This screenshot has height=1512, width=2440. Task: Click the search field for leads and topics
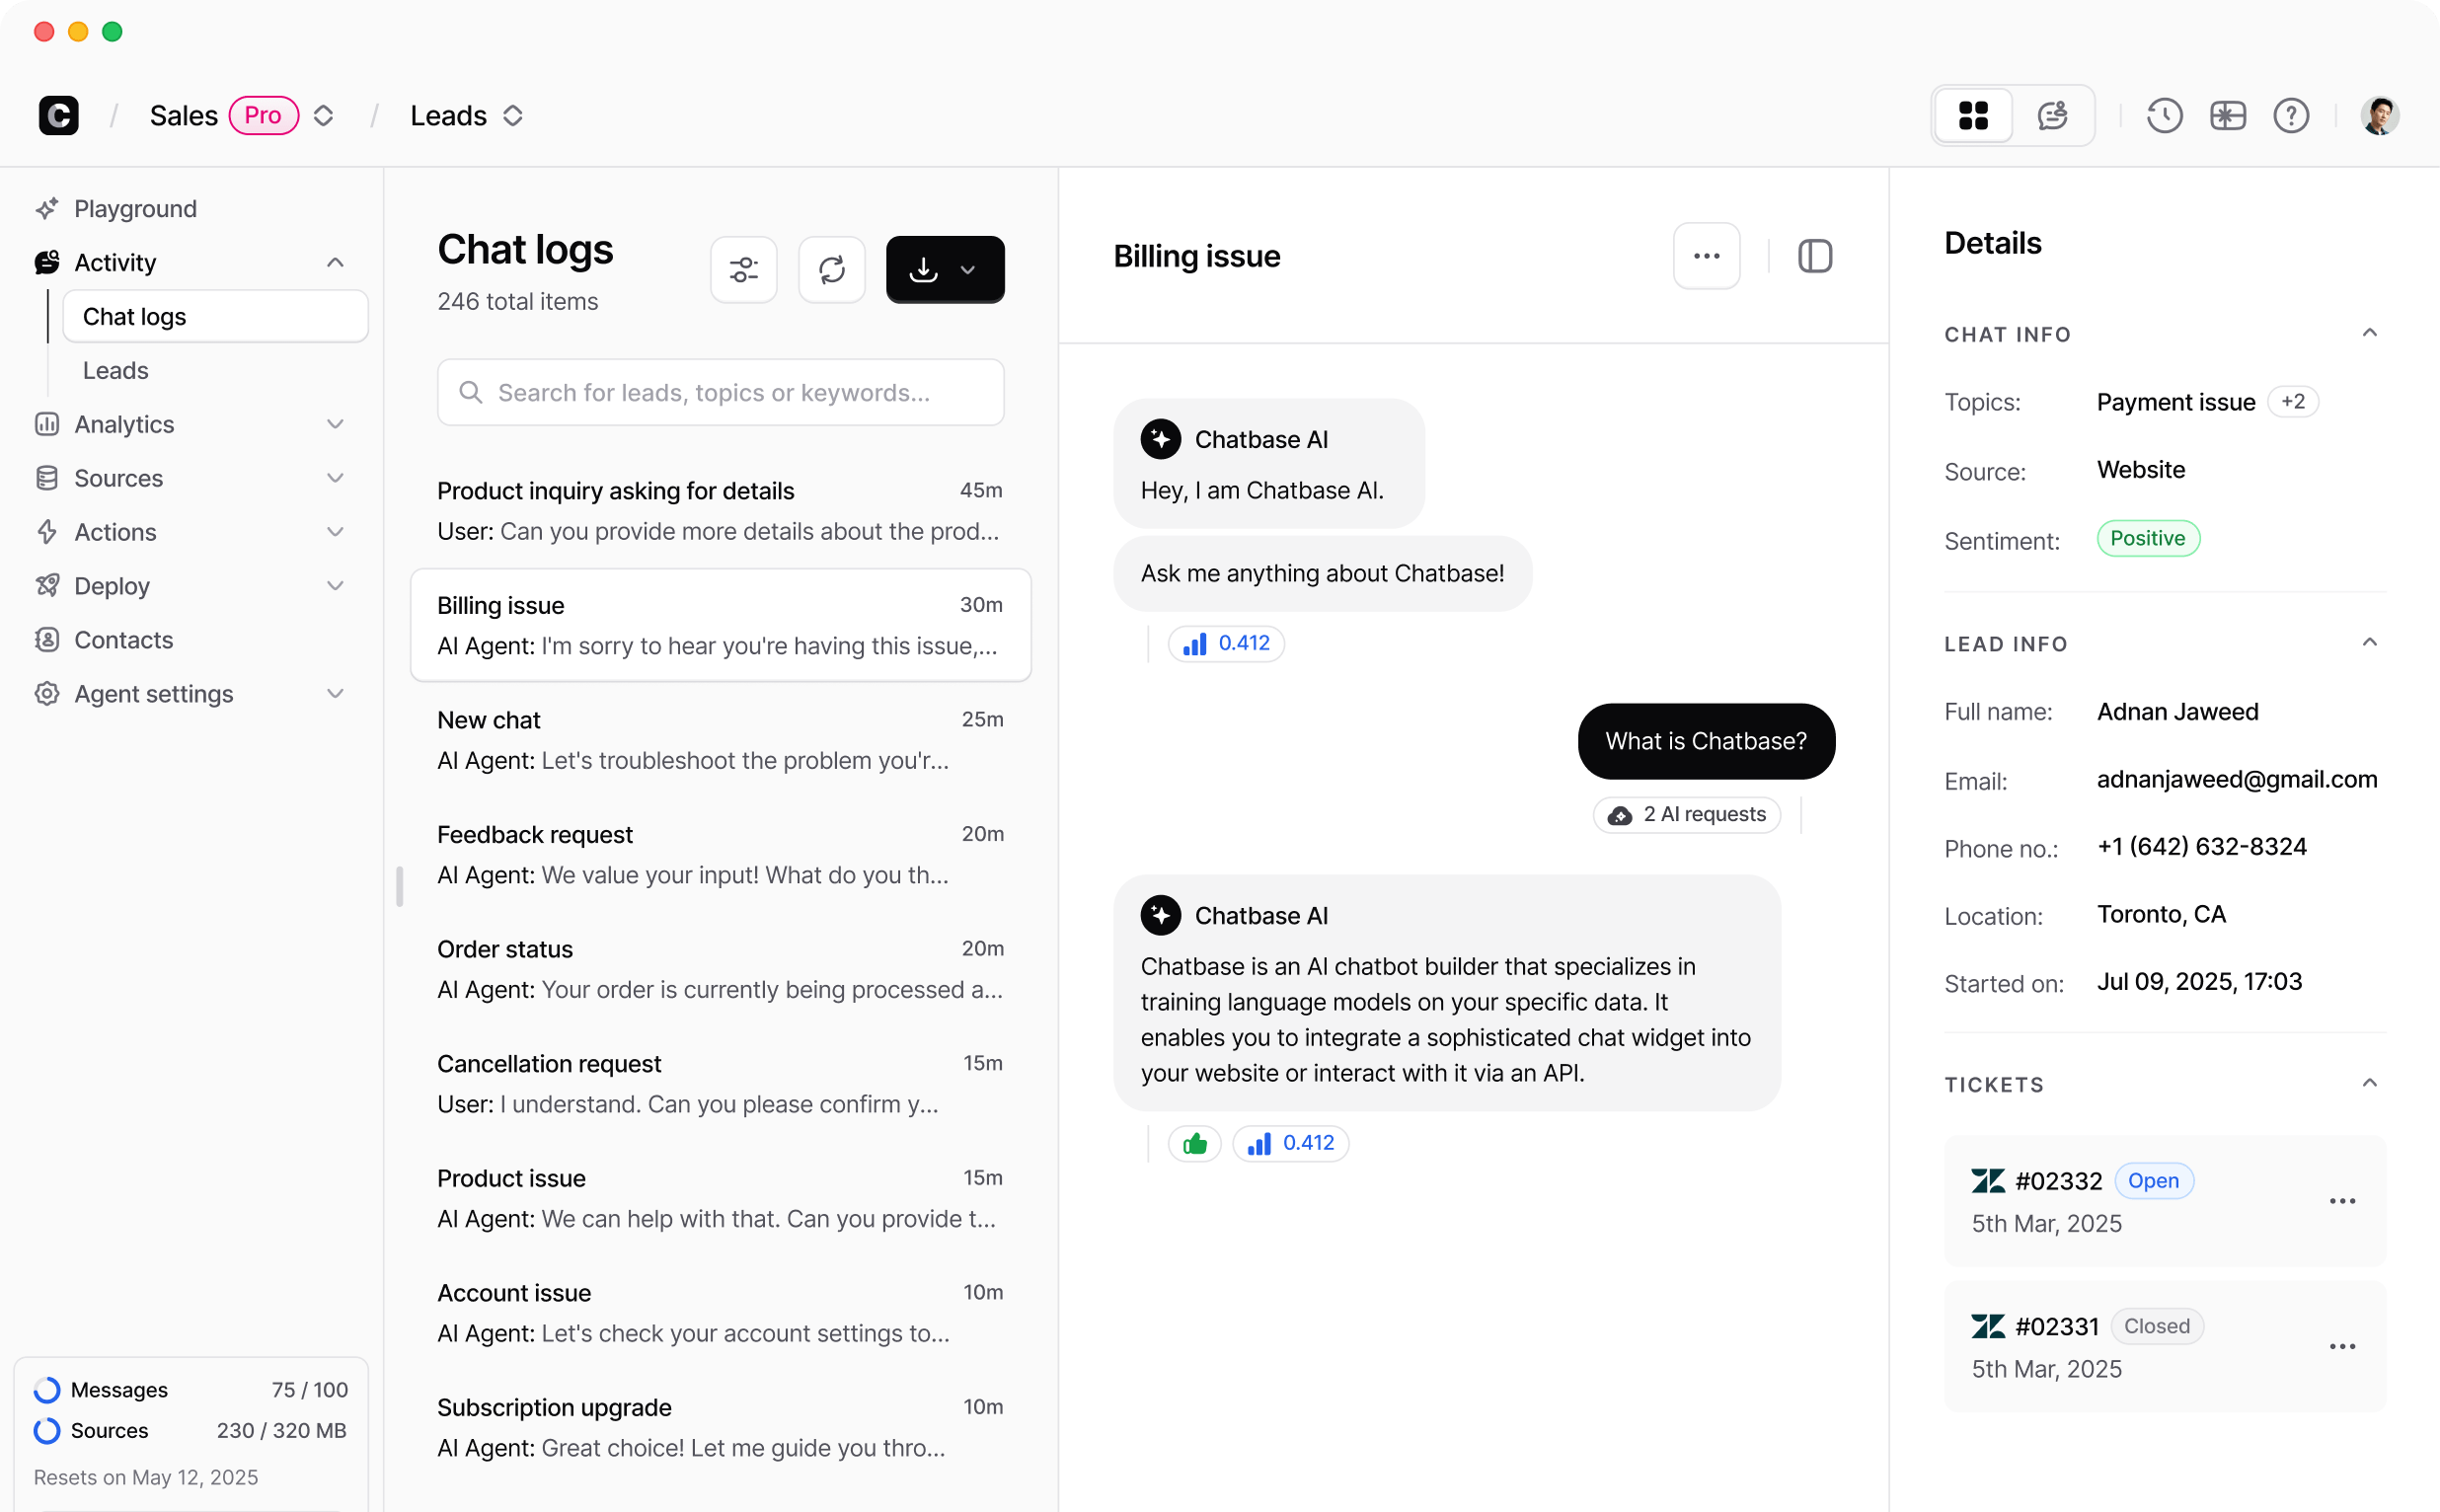point(720,392)
